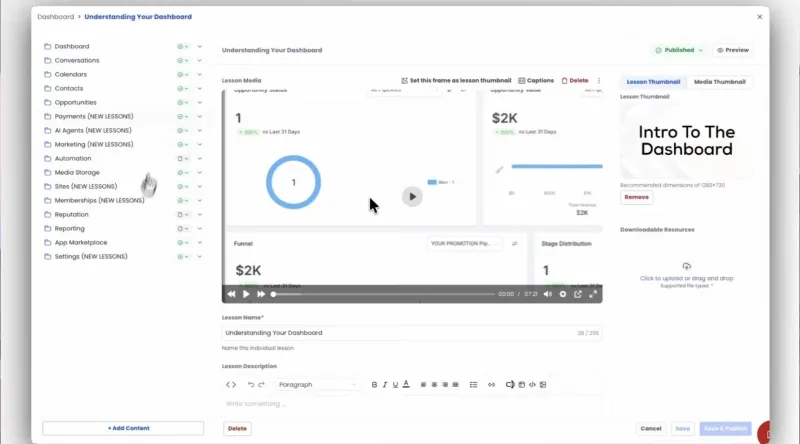Focus the Lesson Name input field
This screenshot has height=444, width=800.
coord(412,333)
